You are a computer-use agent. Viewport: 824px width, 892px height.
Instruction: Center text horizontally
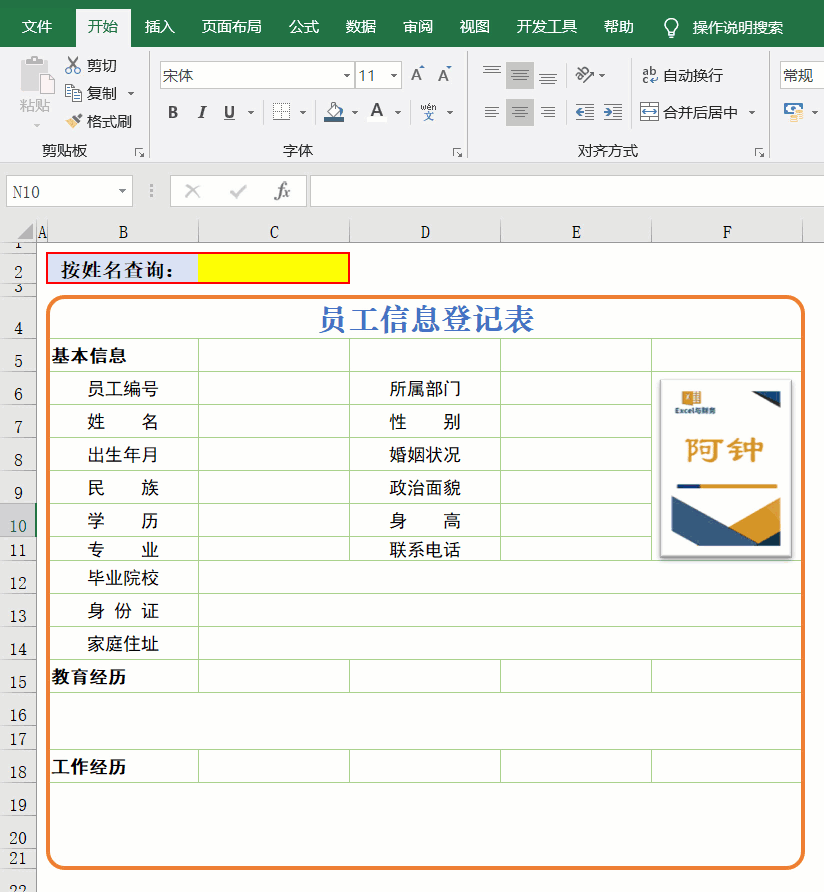(x=520, y=113)
